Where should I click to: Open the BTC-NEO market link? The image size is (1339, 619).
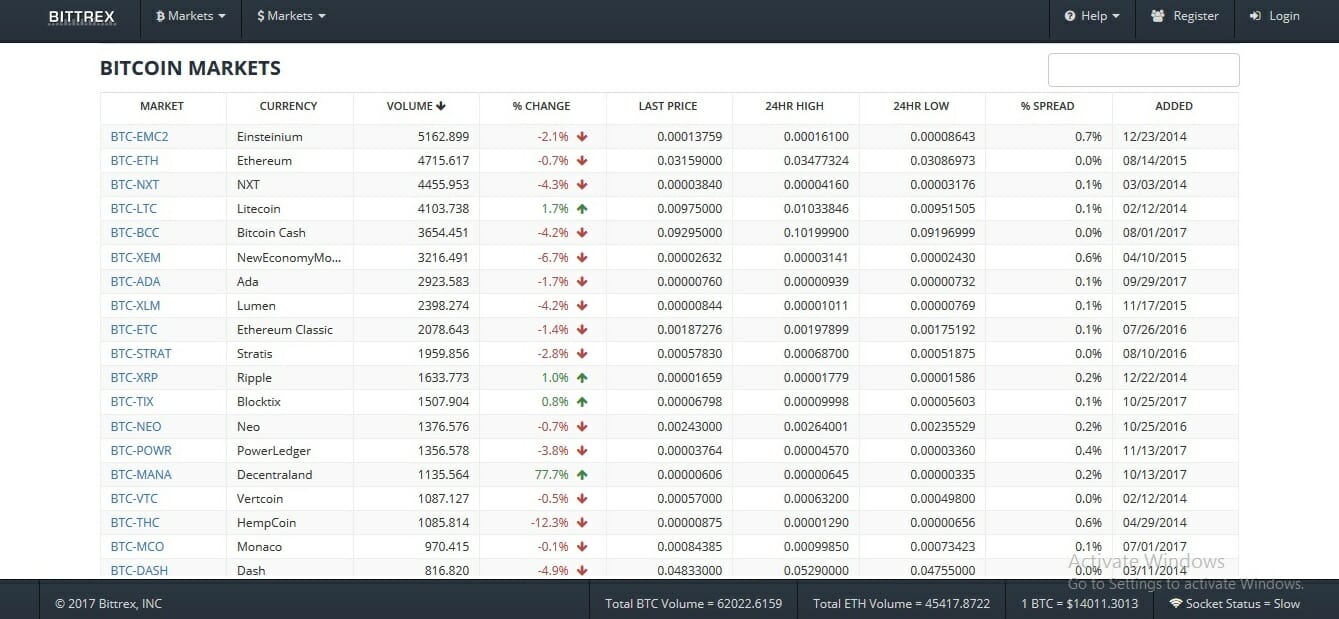(136, 427)
